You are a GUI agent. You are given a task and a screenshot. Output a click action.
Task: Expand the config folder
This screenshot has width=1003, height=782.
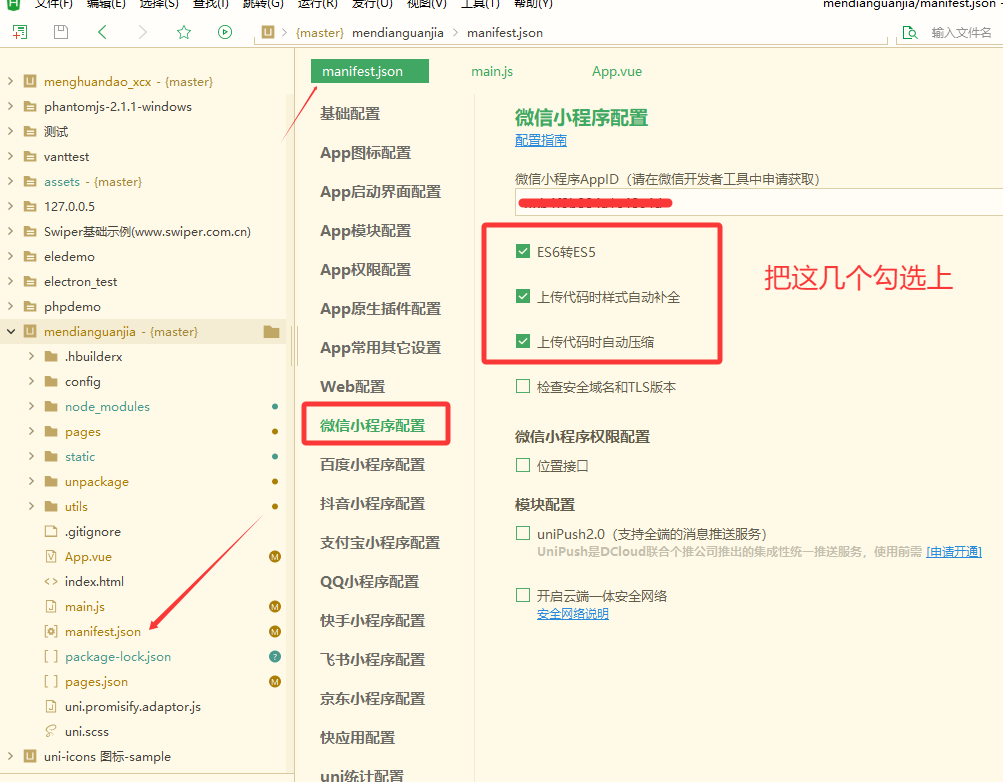31,381
